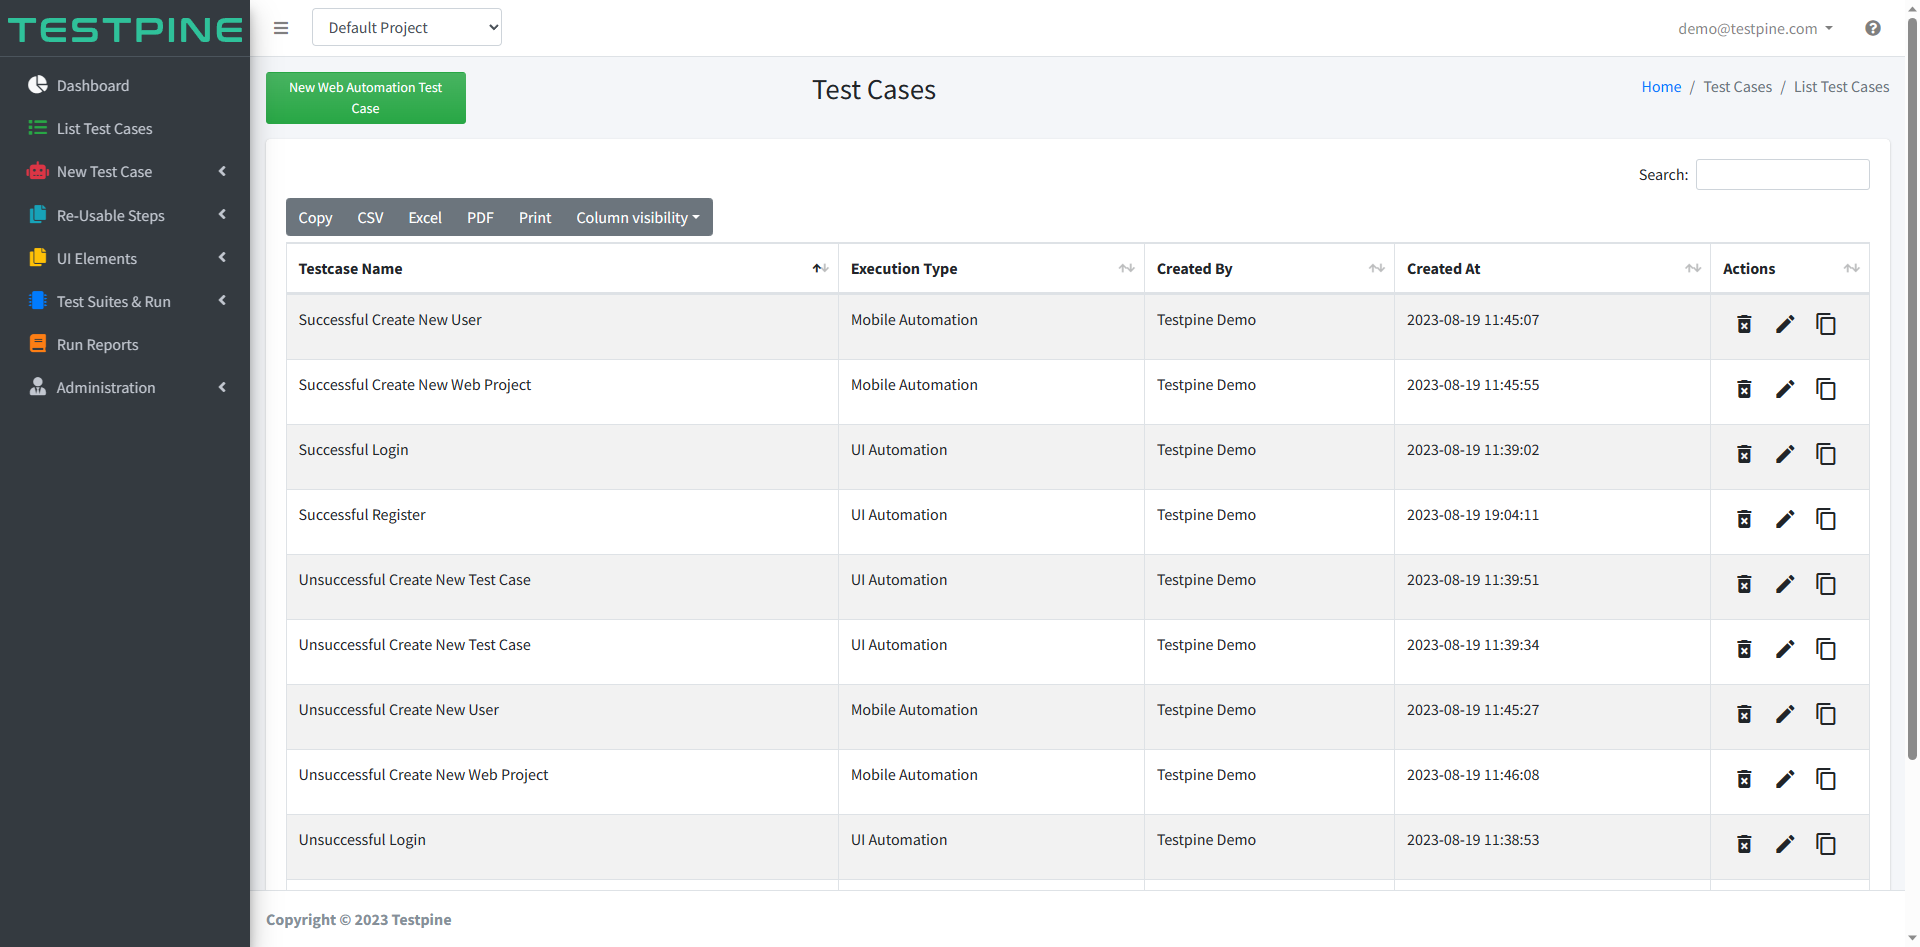Image resolution: width=1920 pixels, height=947 pixels.
Task: Click the hamburger menu toggle icon
Action: 281,28
